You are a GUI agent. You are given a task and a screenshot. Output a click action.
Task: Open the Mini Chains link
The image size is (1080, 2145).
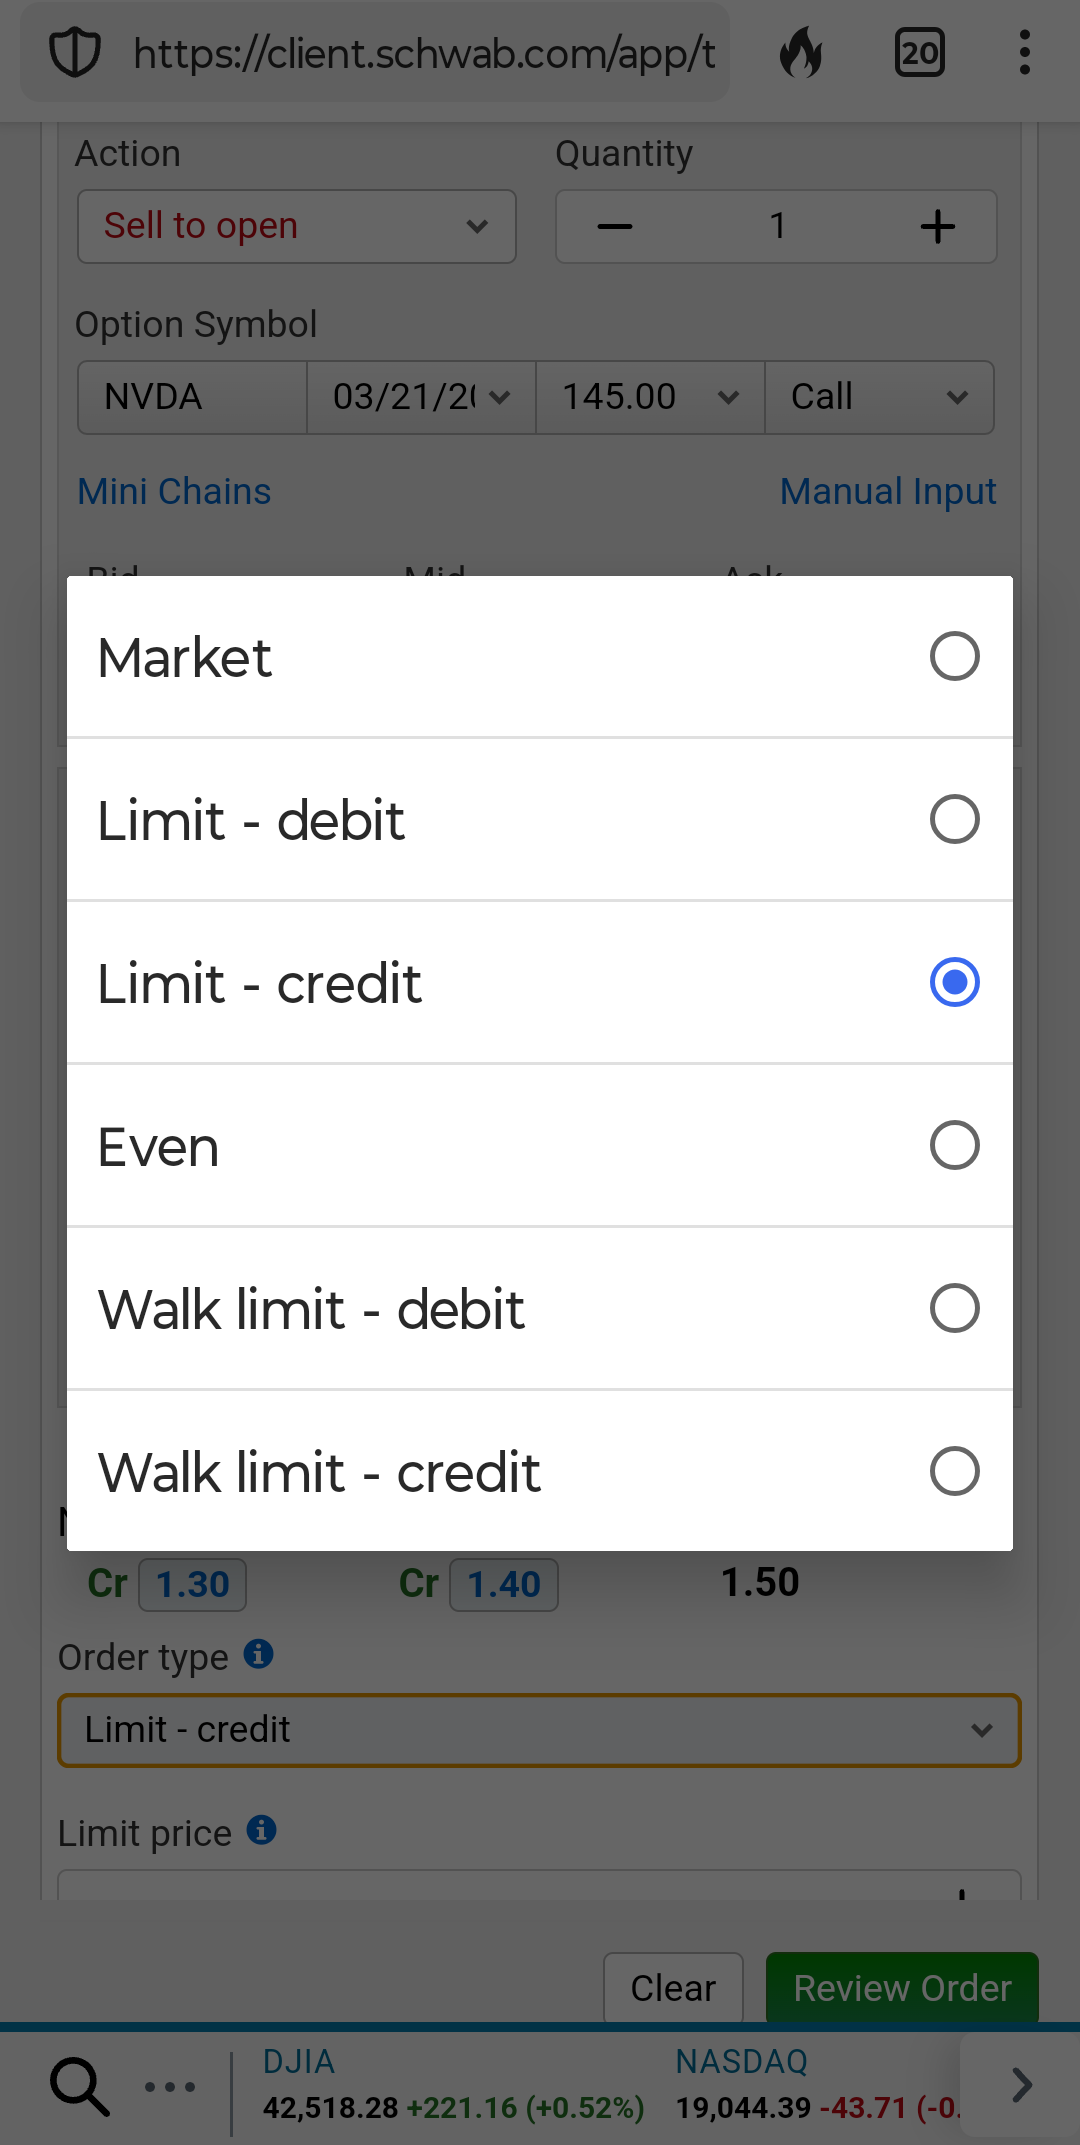pos(174,492)
